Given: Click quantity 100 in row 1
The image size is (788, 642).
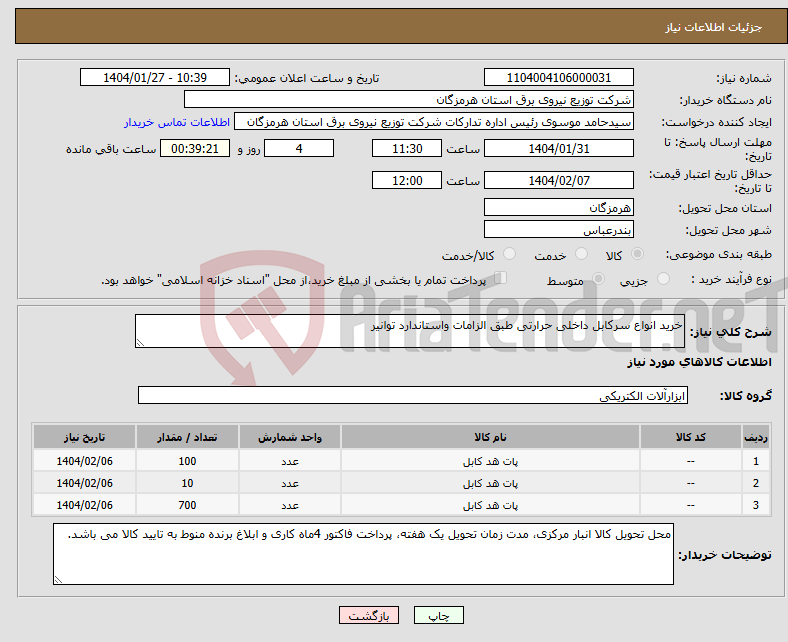Looking at the screenshot, I should [187, 461].
